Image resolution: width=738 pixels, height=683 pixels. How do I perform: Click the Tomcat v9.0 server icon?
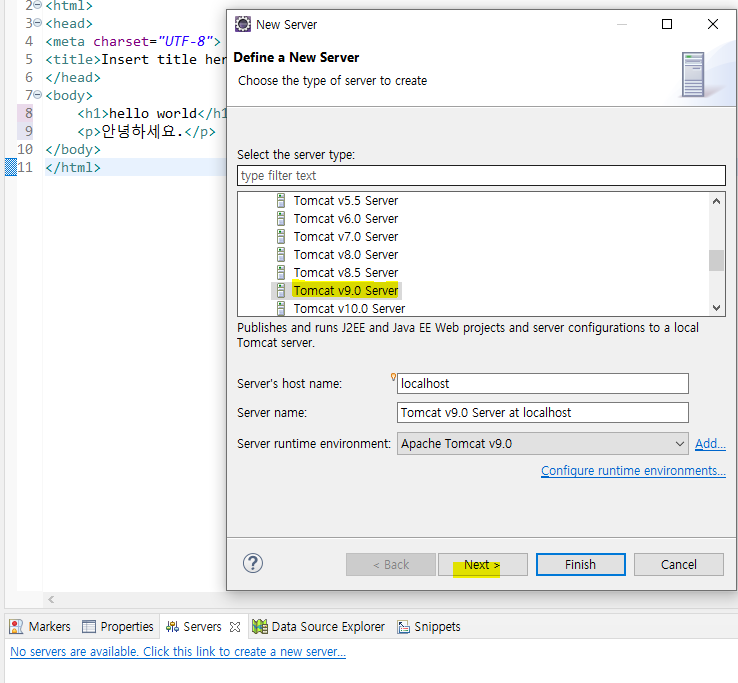[281, 290]
